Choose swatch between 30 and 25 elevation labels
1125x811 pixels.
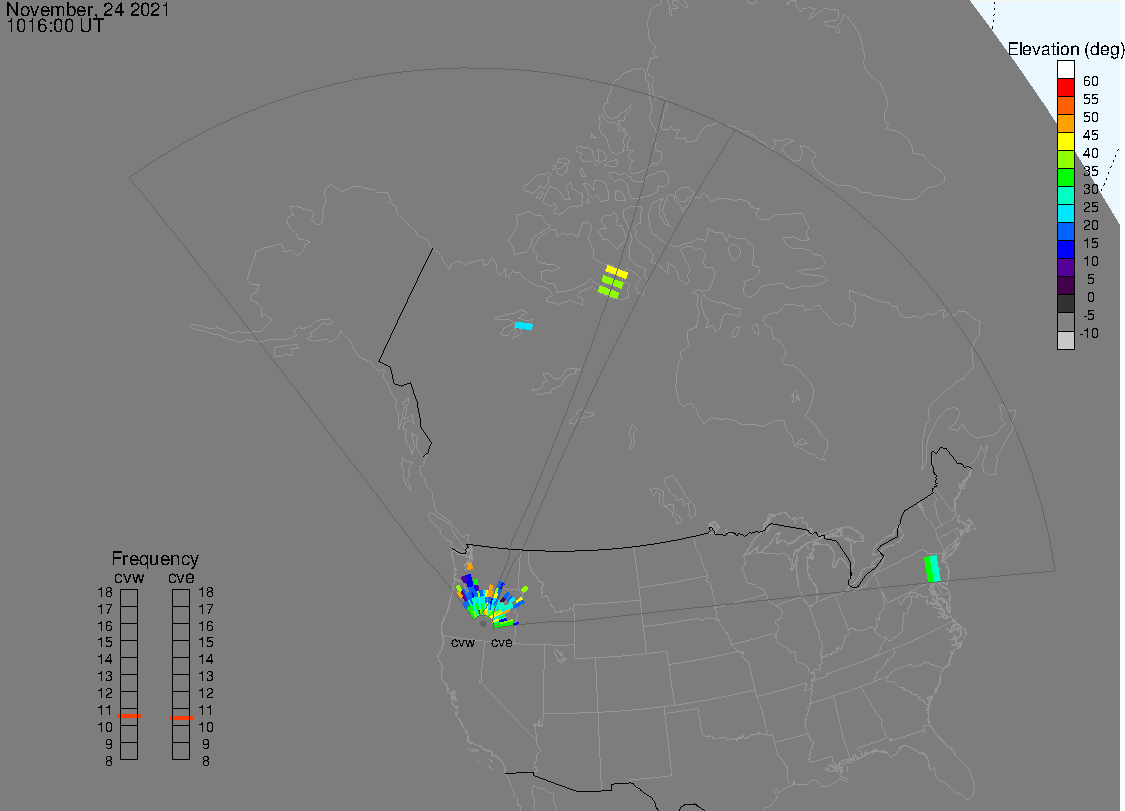(x=1065, y=195)
